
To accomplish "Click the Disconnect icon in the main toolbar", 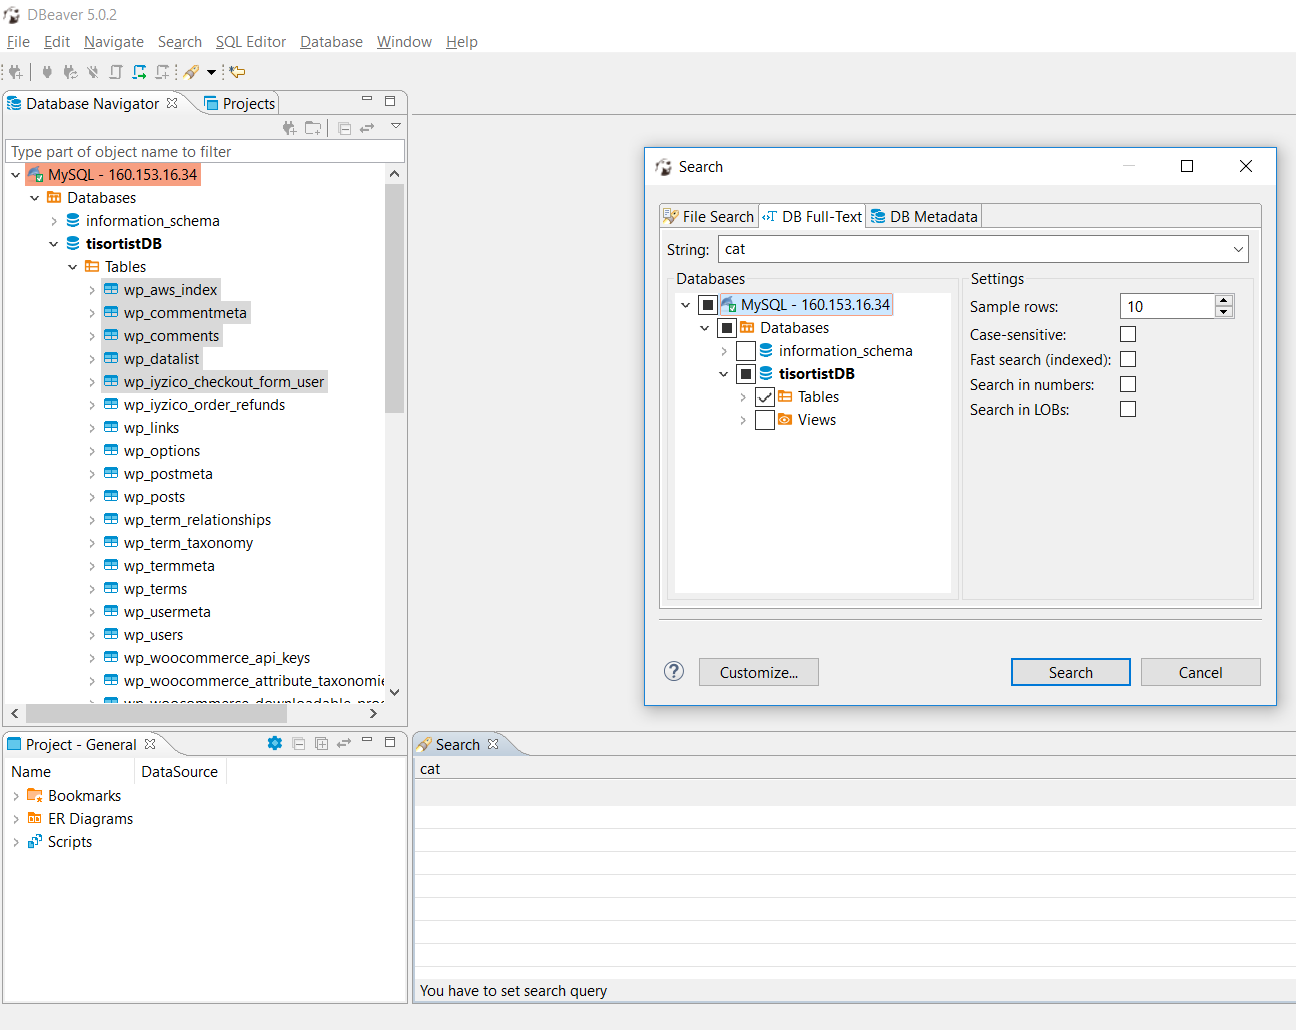I will point(93,72).
